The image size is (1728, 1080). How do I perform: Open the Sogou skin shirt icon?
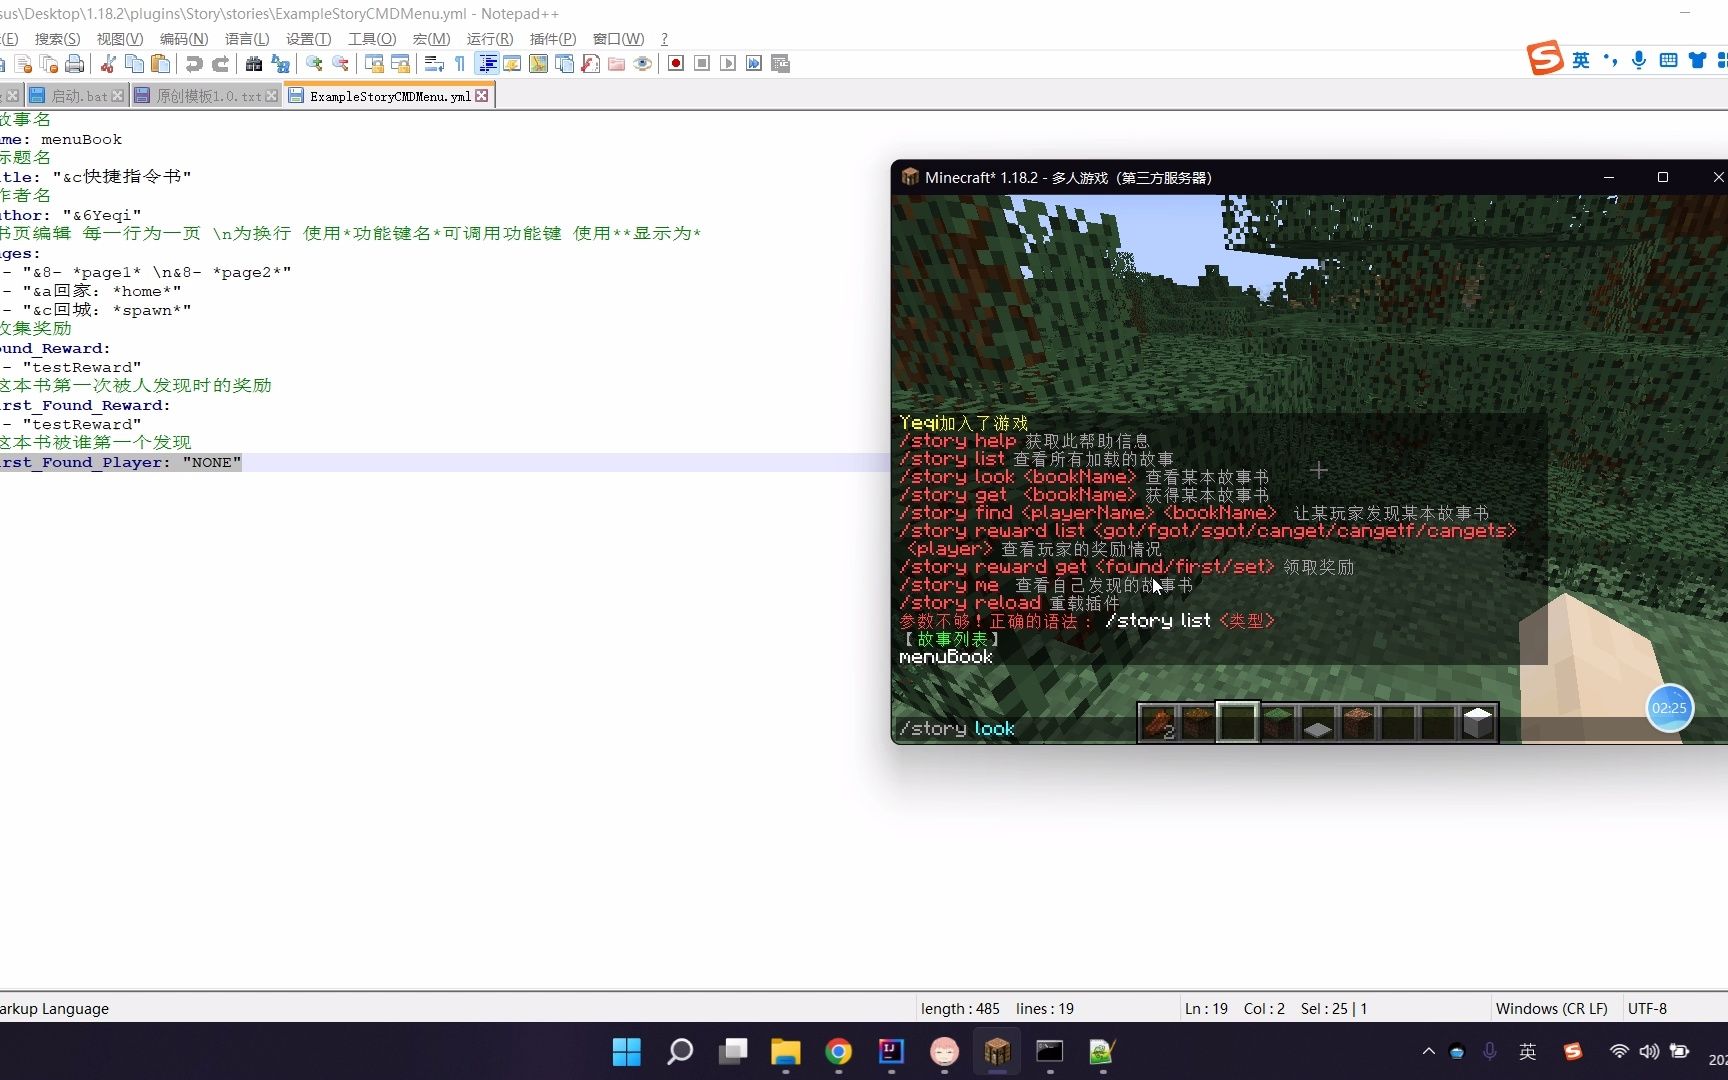click(x=1697, y=60)
